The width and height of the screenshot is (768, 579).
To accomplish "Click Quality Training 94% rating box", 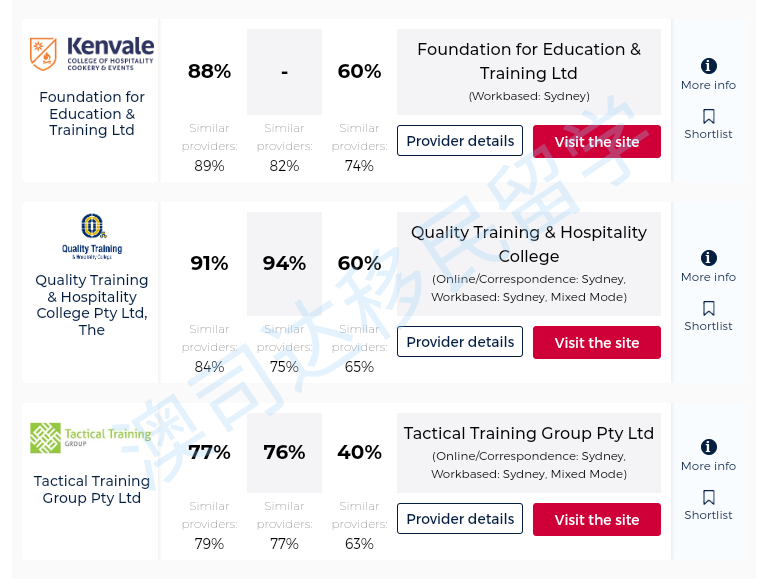I will tap(284, 263).
